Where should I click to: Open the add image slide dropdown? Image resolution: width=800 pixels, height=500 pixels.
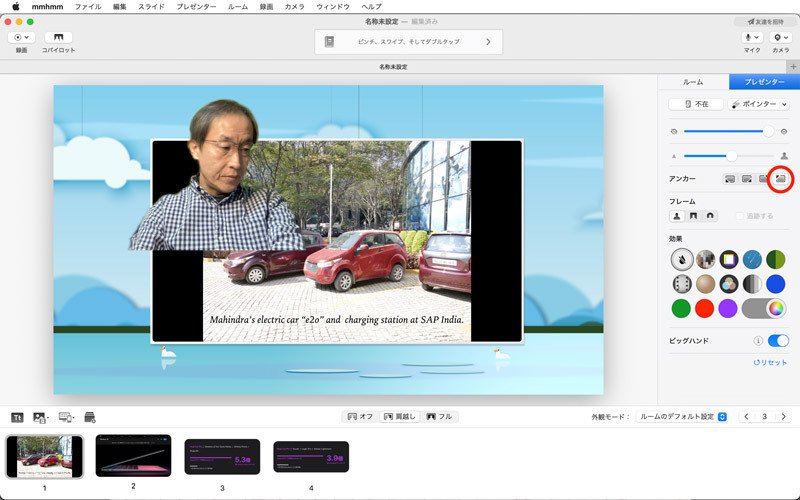click(41, 417)
